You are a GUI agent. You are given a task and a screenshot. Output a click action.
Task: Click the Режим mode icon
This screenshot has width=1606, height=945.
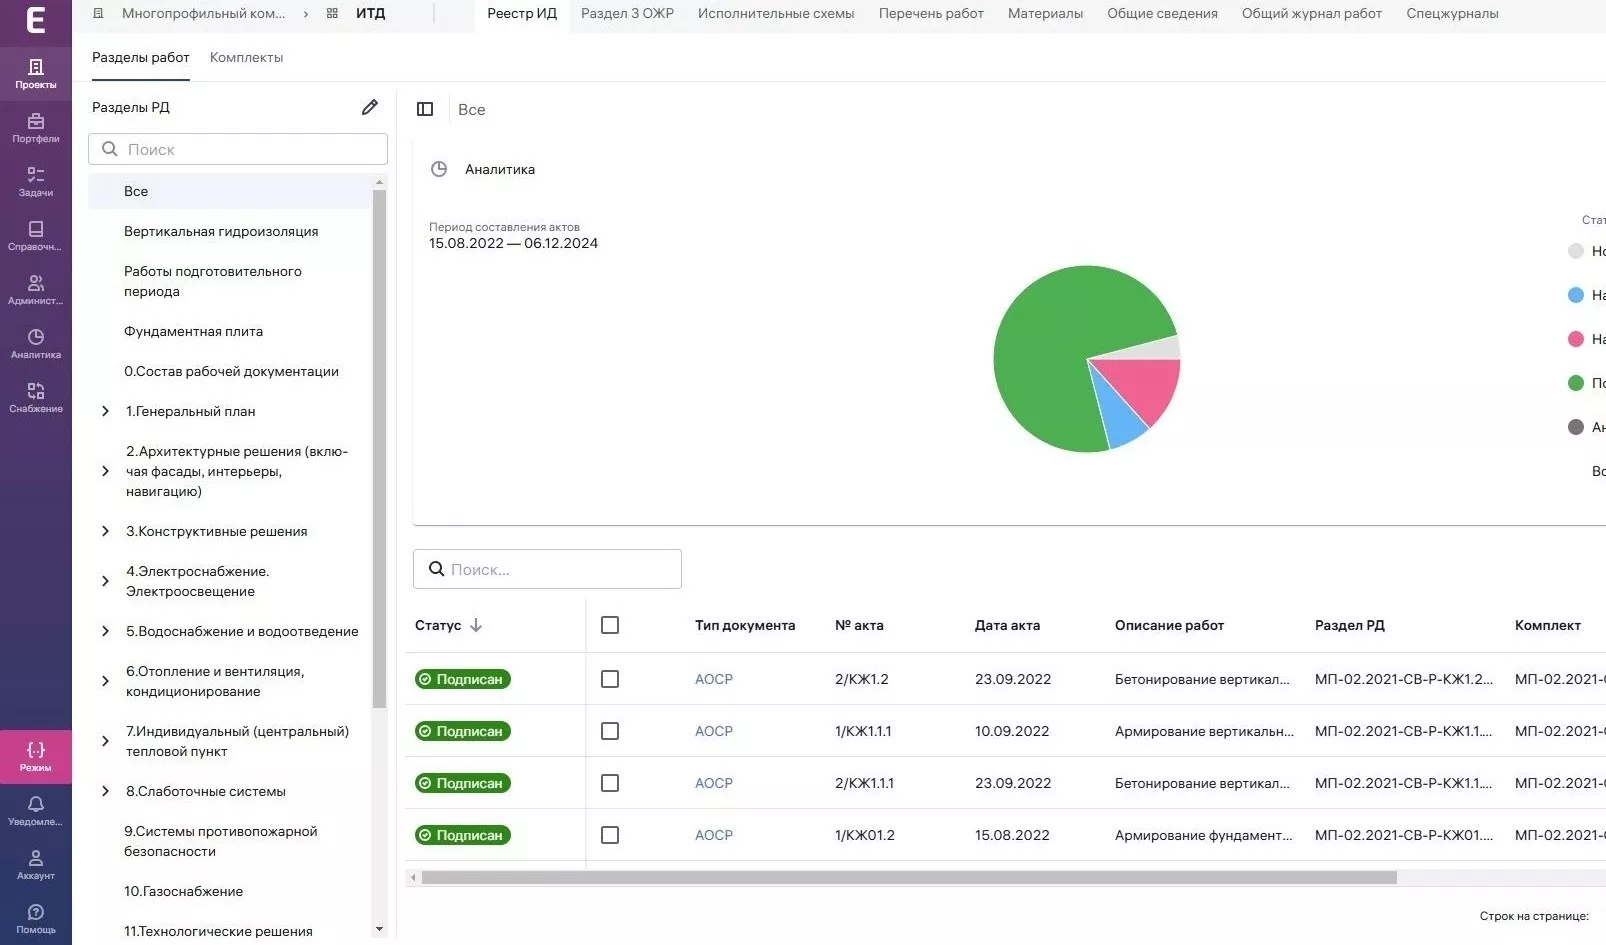[x=36, y=756]
